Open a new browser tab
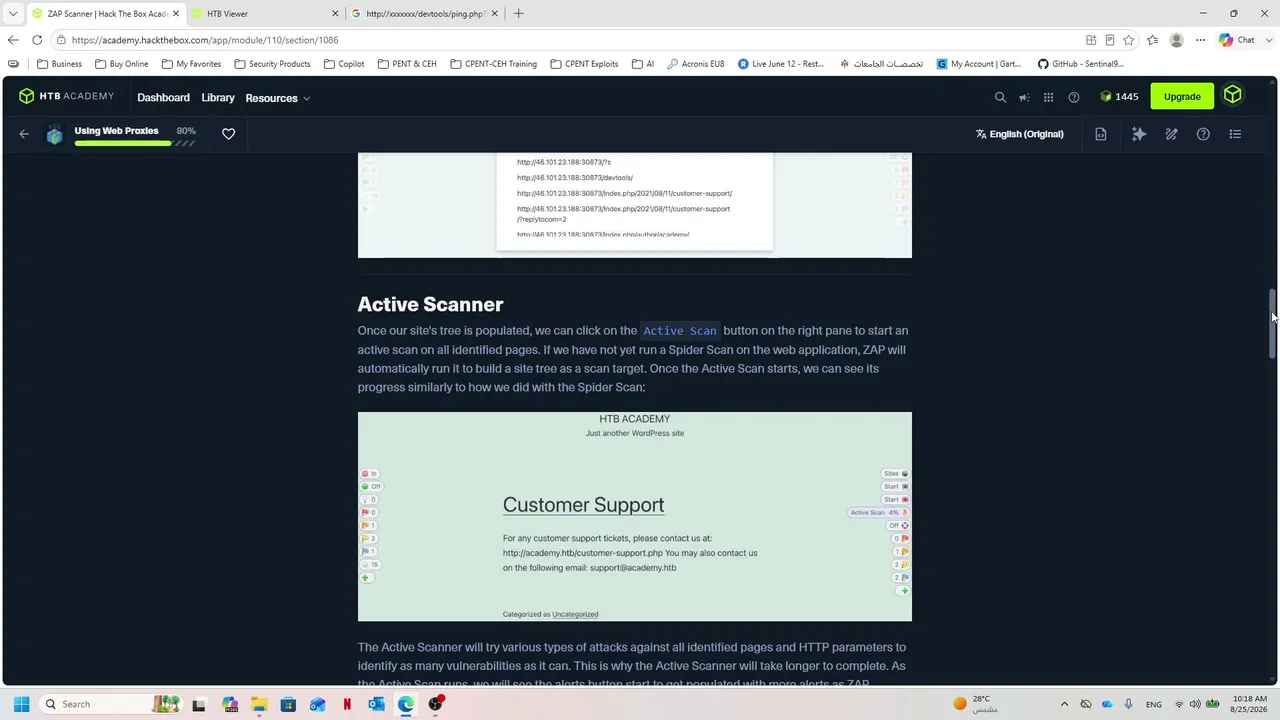 coord(518,14)
